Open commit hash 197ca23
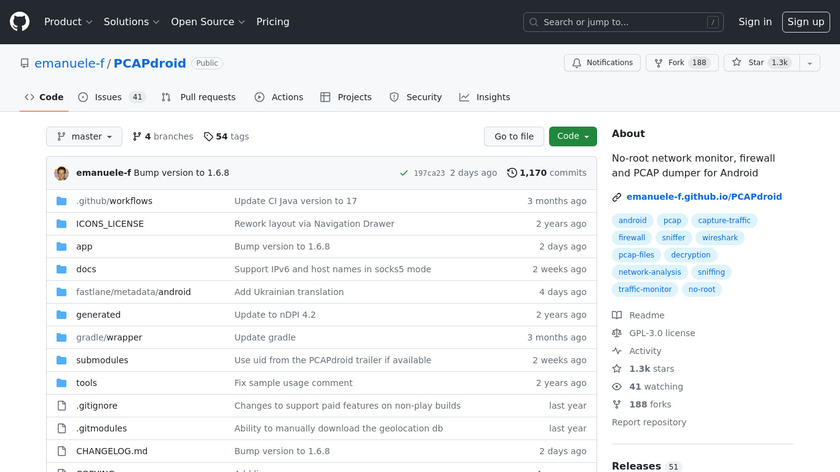 click(x=429, y=173)
